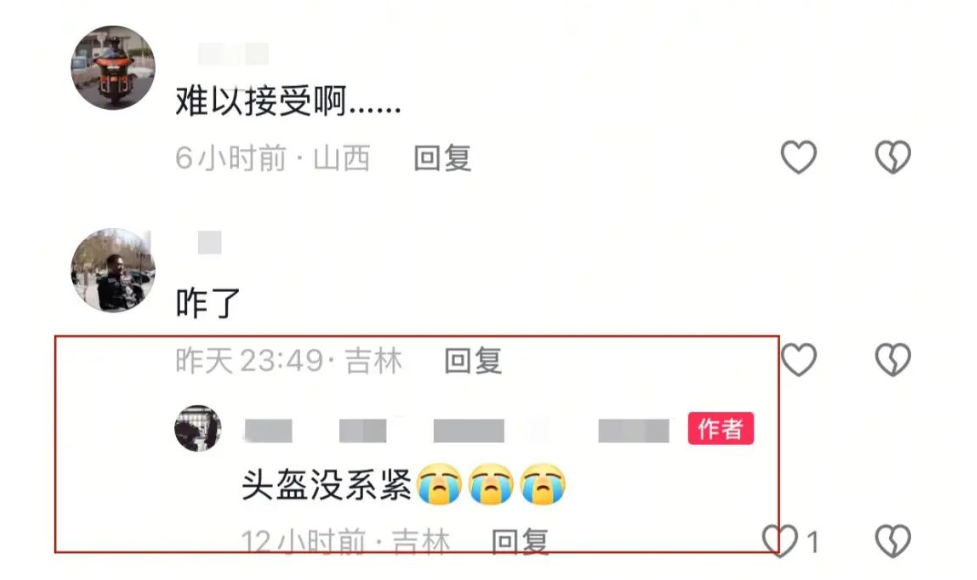Click the "昨天 23:49 · 吉林" timestamp
Viewport: 977px width, 580px height.
[x=289, y=361]
